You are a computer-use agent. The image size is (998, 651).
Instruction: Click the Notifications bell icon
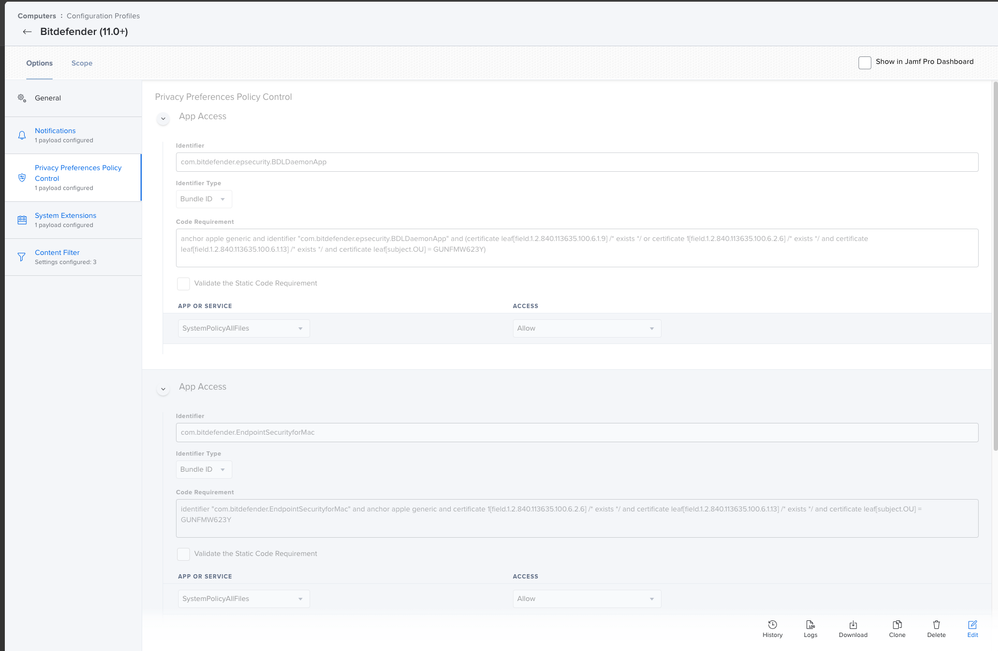click(x=22, y=135)
